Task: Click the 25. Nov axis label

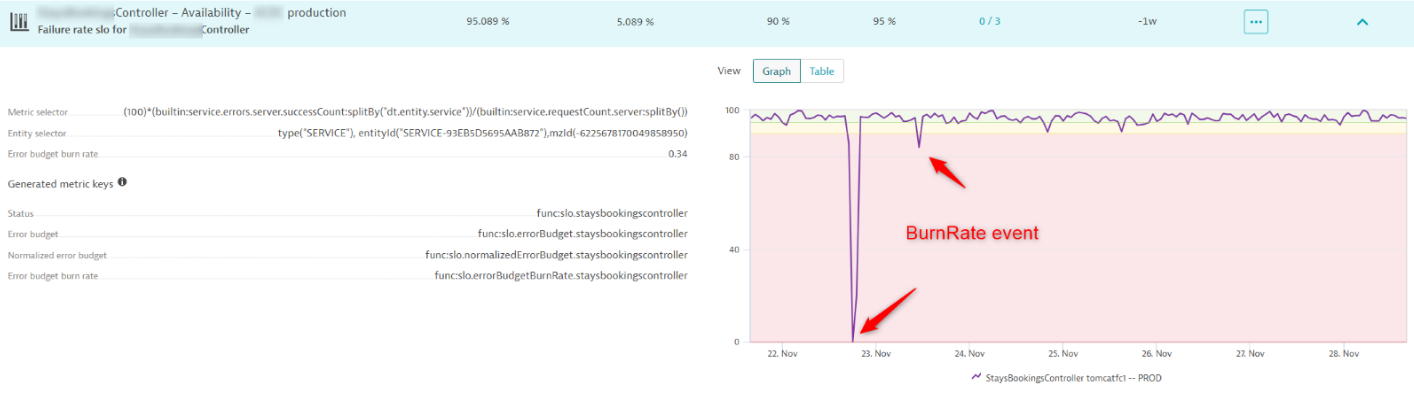Action: click(x=1062, y=354)
